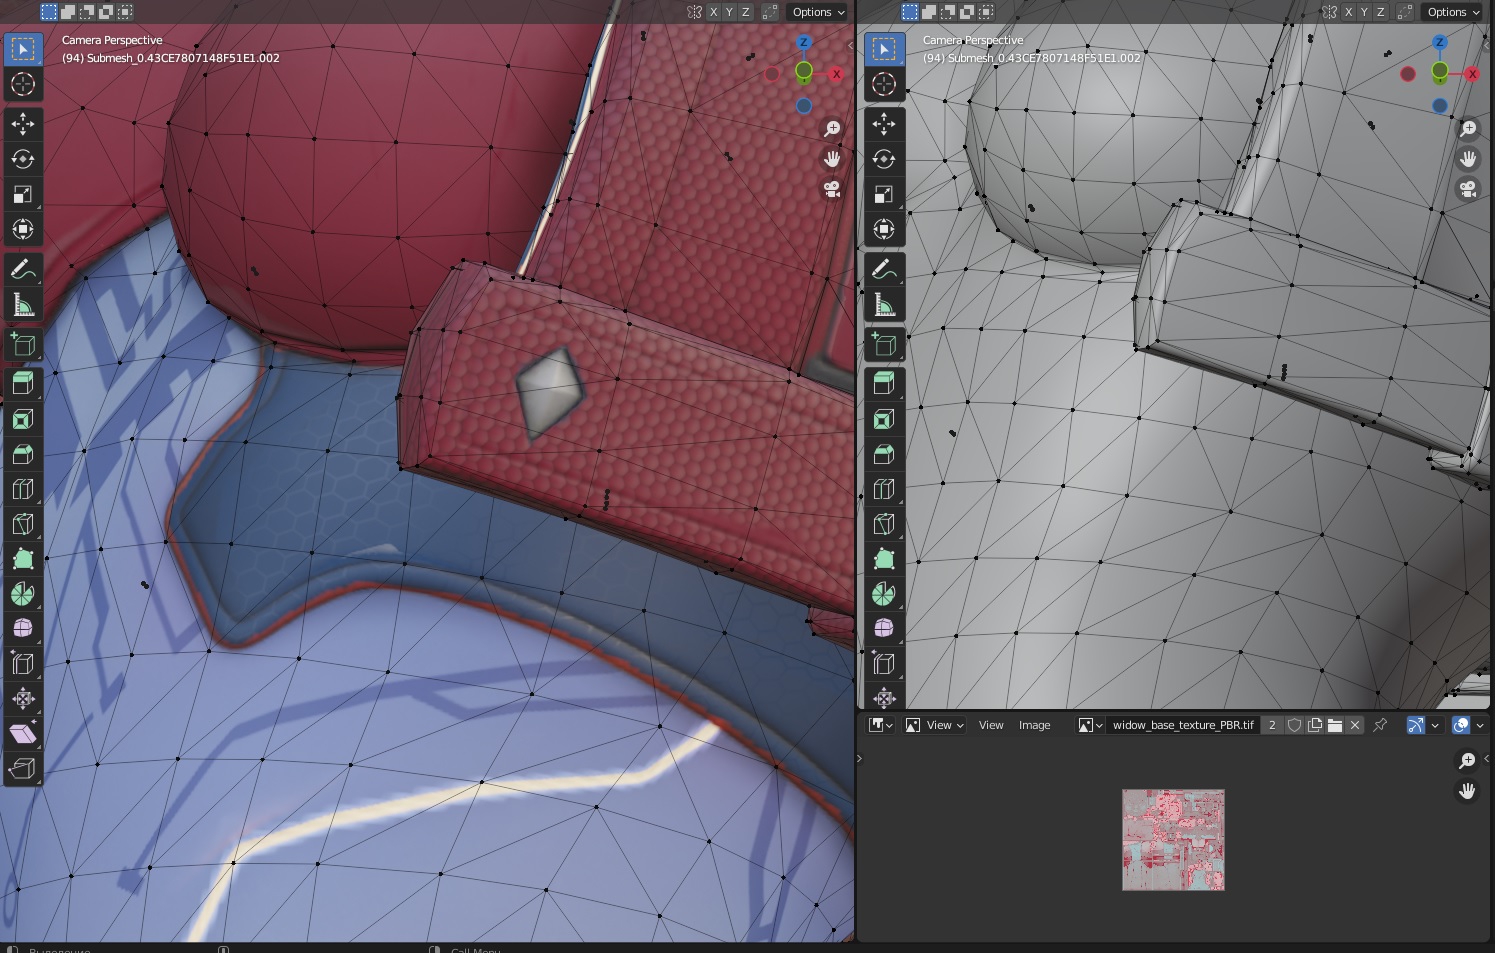The width and height of the screenshot is (1495, 953).
Task: Toggle X axis mirror in left viewport header
Action: [713, 12]
